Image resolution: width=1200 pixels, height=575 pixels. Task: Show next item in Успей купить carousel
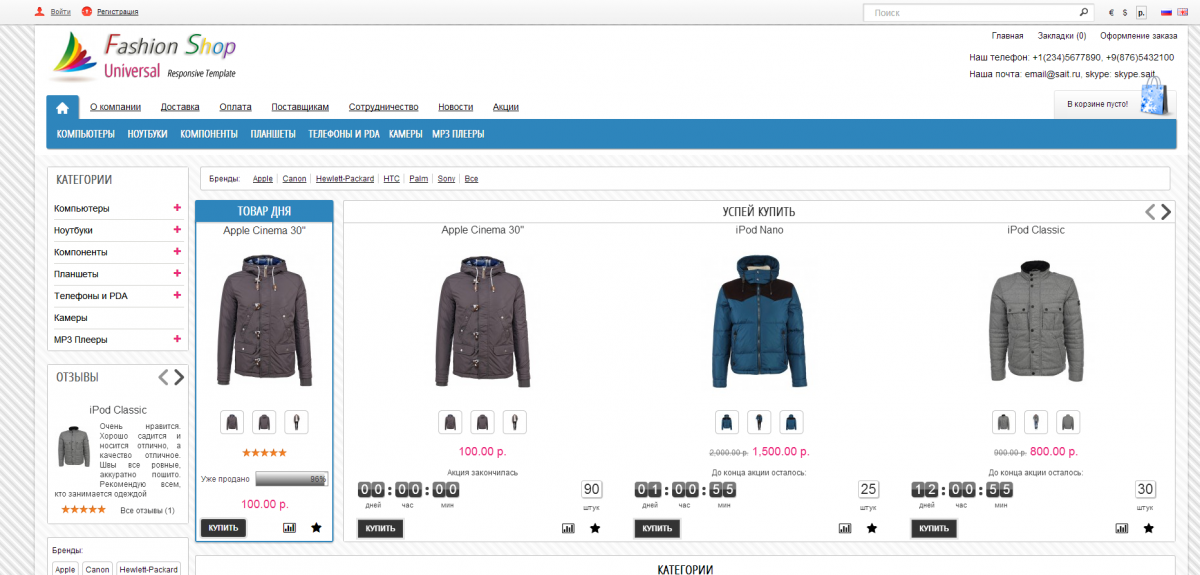click(x=1166, y=211)
